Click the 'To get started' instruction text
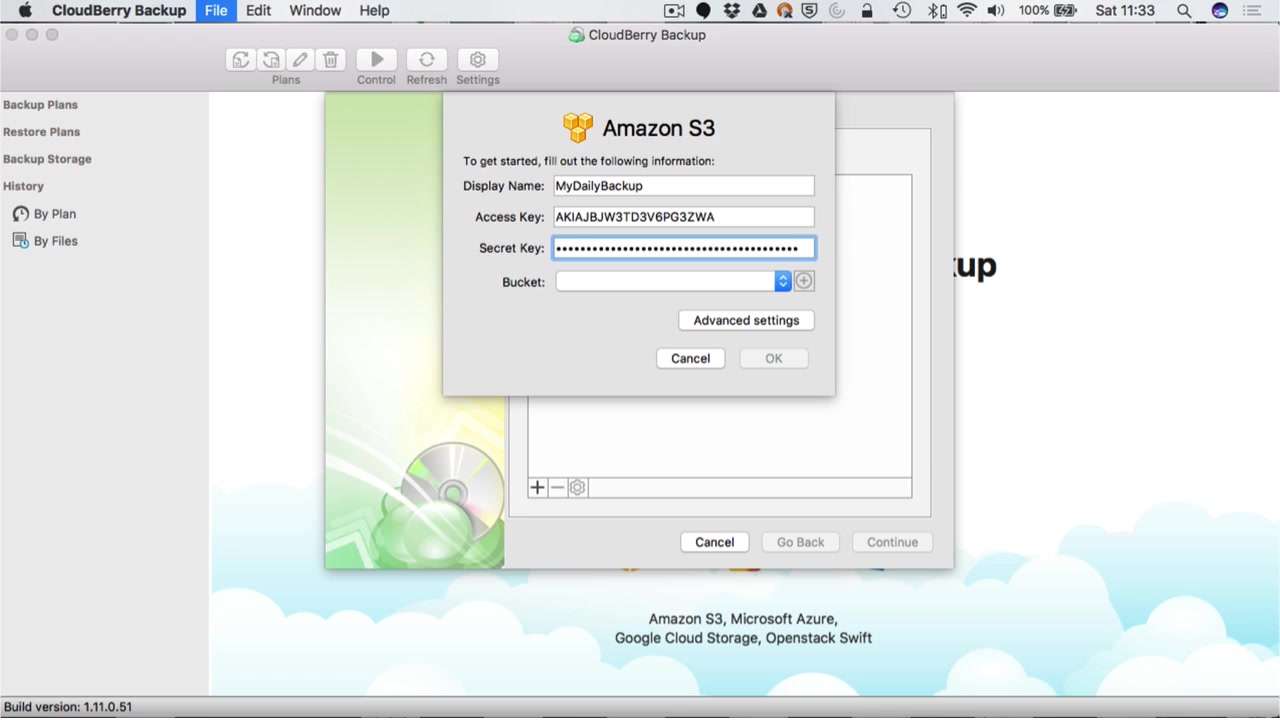 [589, 161]
